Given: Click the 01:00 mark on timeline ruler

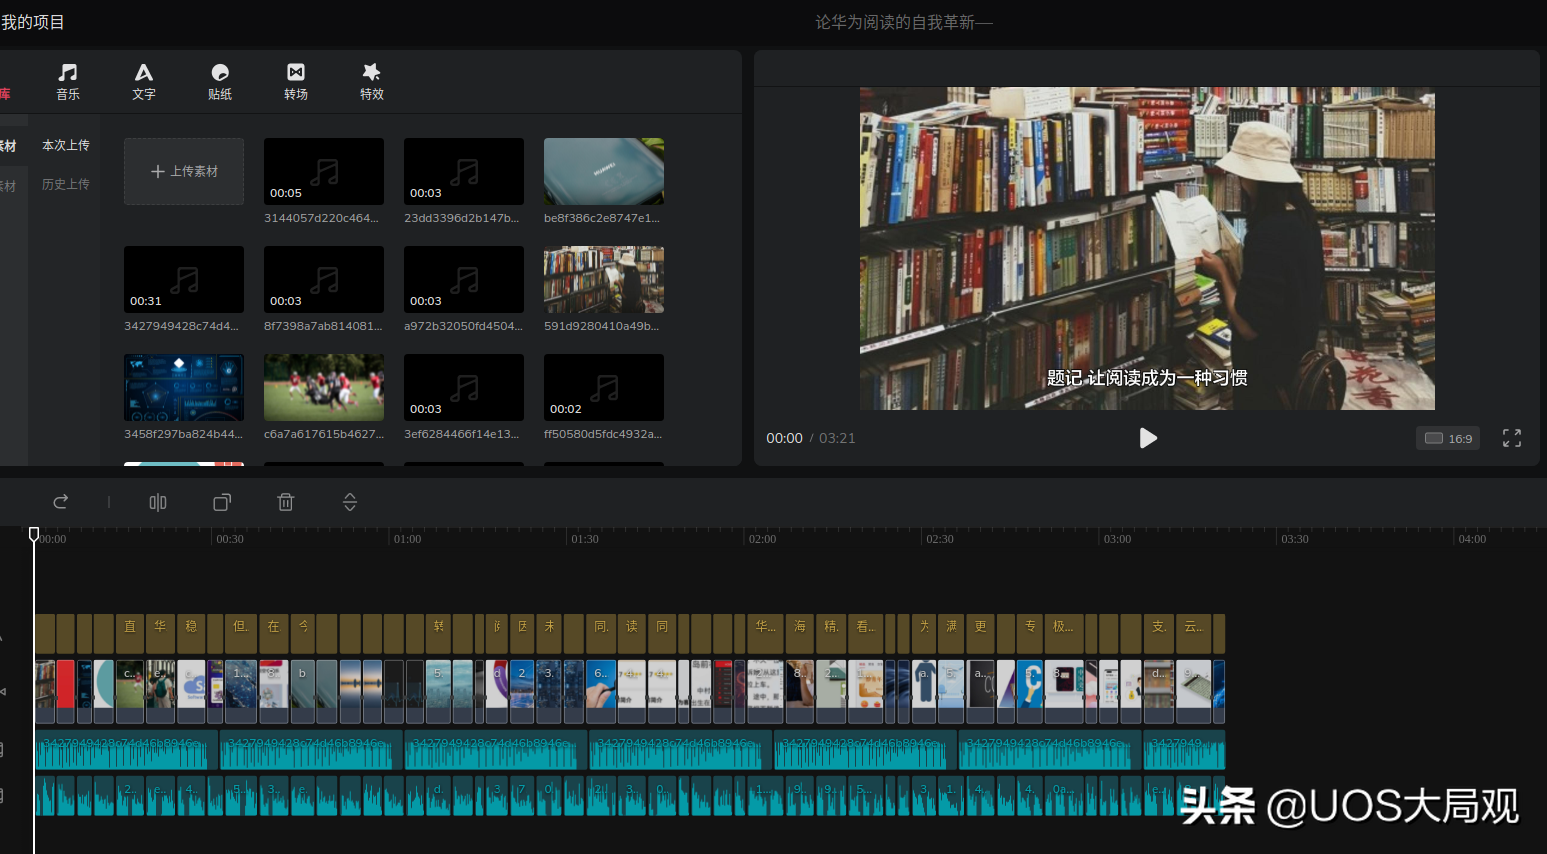Looking at the screenshot, I should pyautogui.click(x=407, y=539).
